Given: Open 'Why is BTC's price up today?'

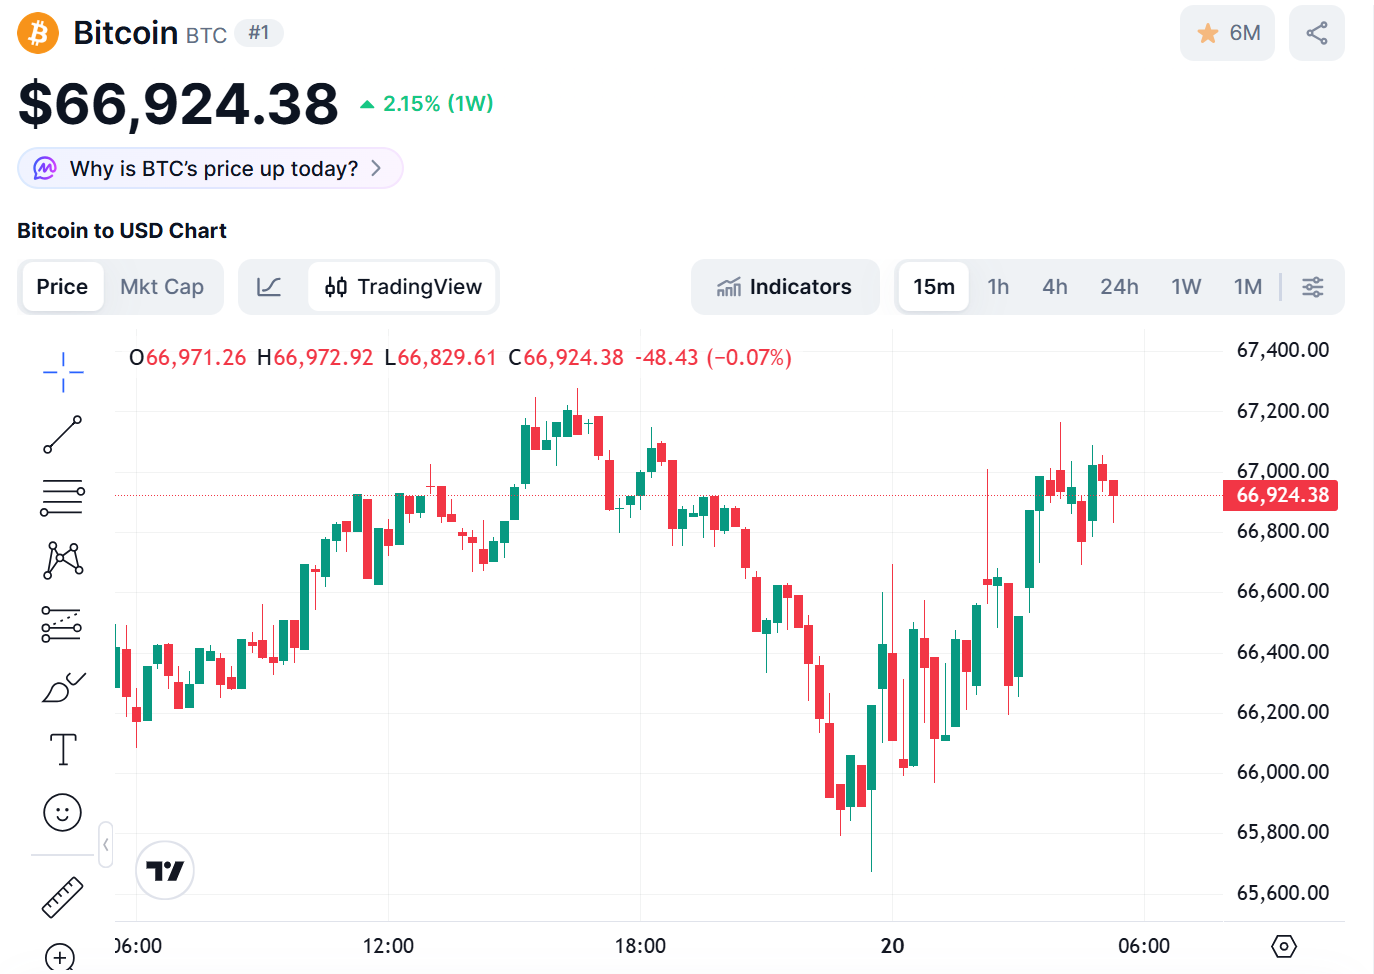Looking at the screenshot, I should (210, 168).
